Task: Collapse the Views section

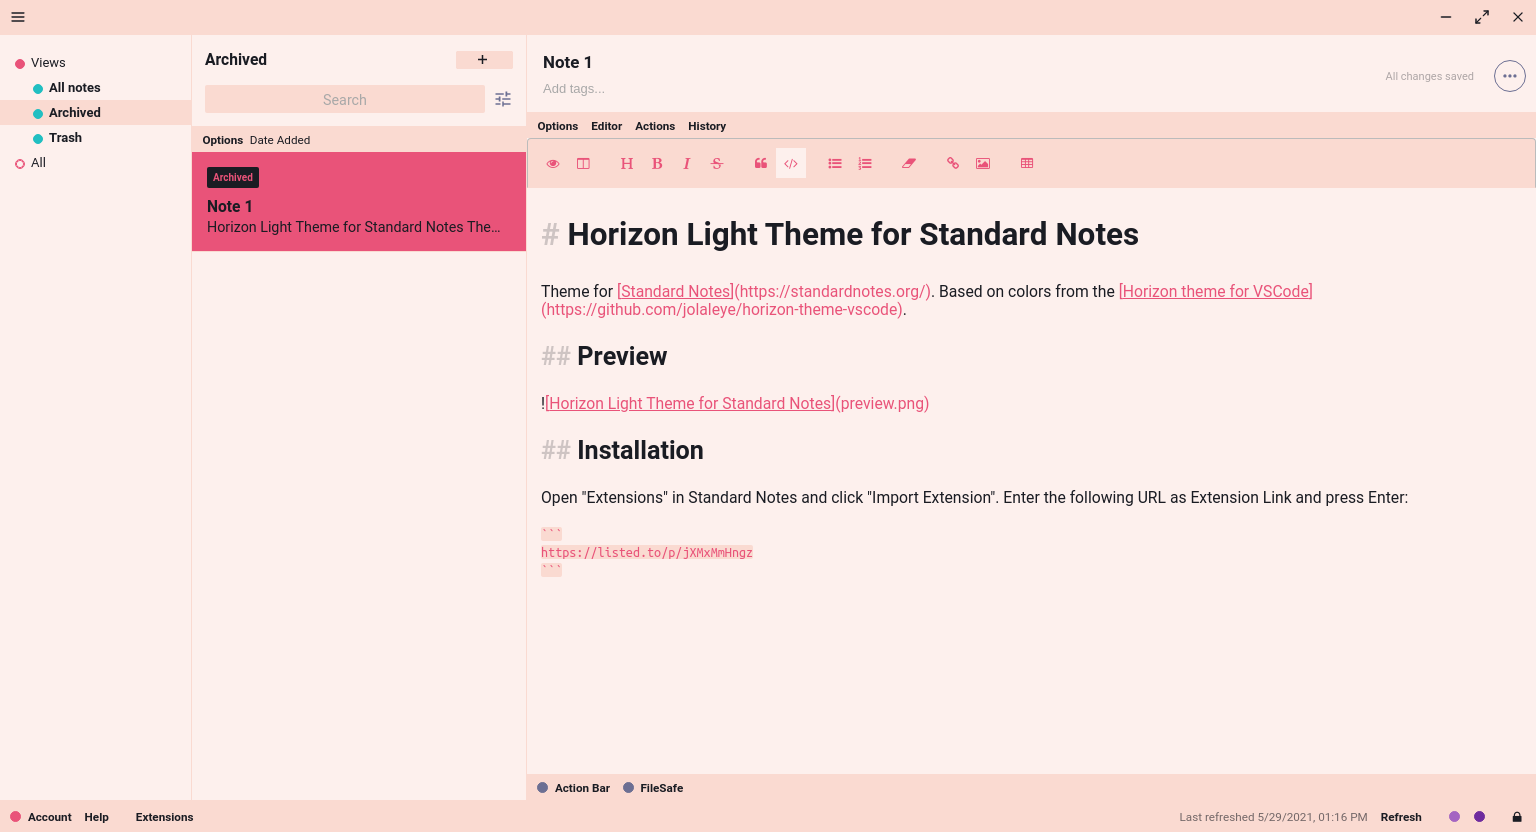Action: coord(48,63)
